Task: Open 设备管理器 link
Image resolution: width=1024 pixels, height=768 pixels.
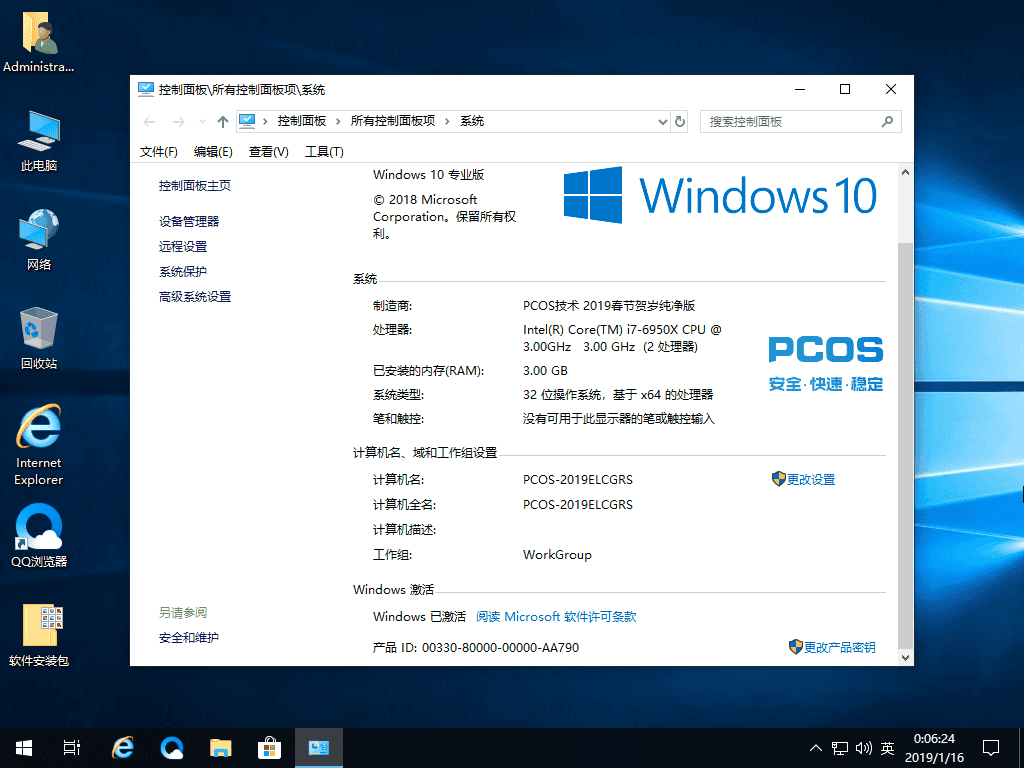Action: pos(189,221)
